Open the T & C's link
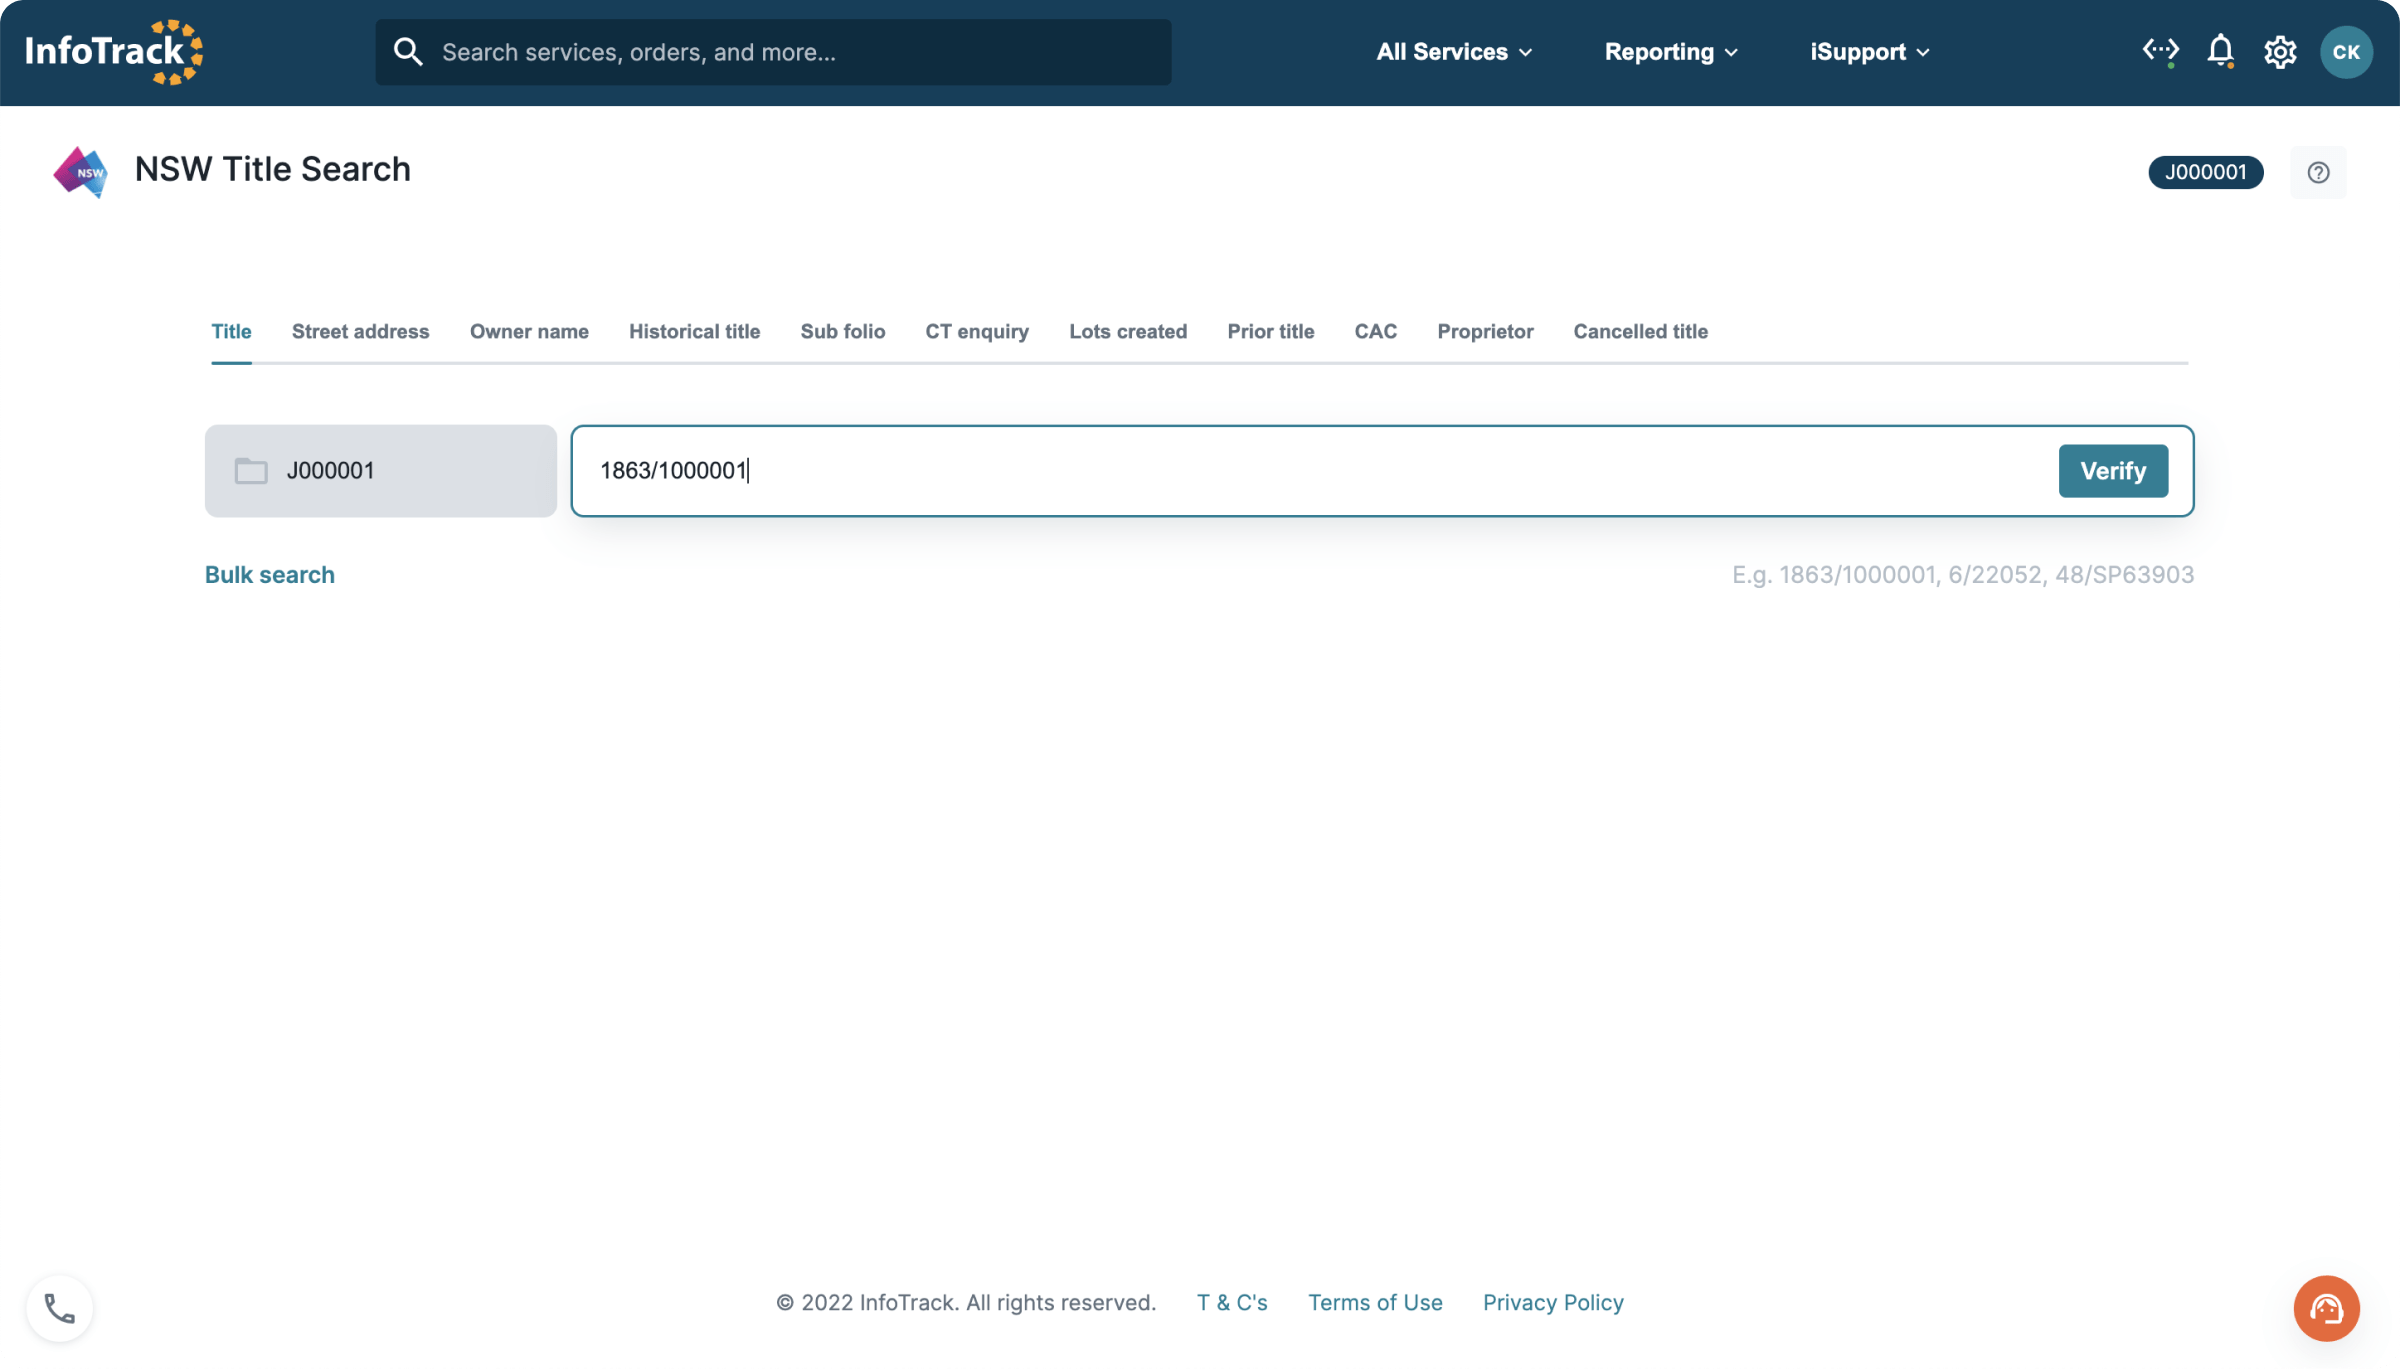The image size is (2400, 1369). coord(1232,1303)
